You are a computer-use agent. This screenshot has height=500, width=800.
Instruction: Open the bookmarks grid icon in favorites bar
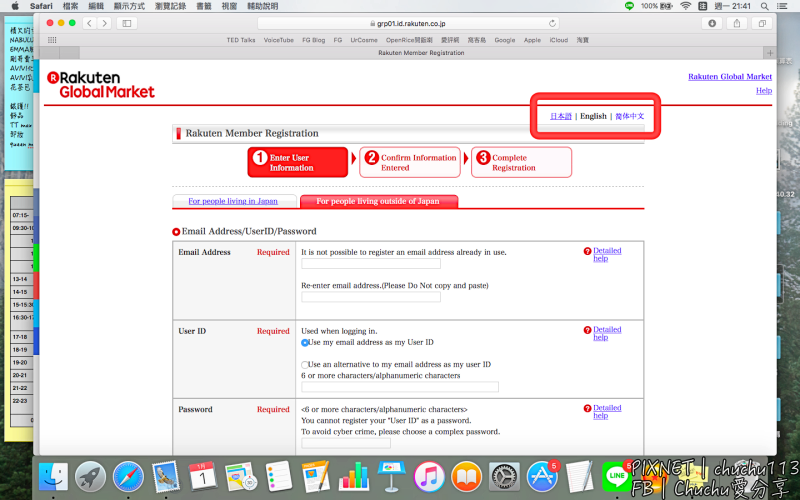click(52, 40)
